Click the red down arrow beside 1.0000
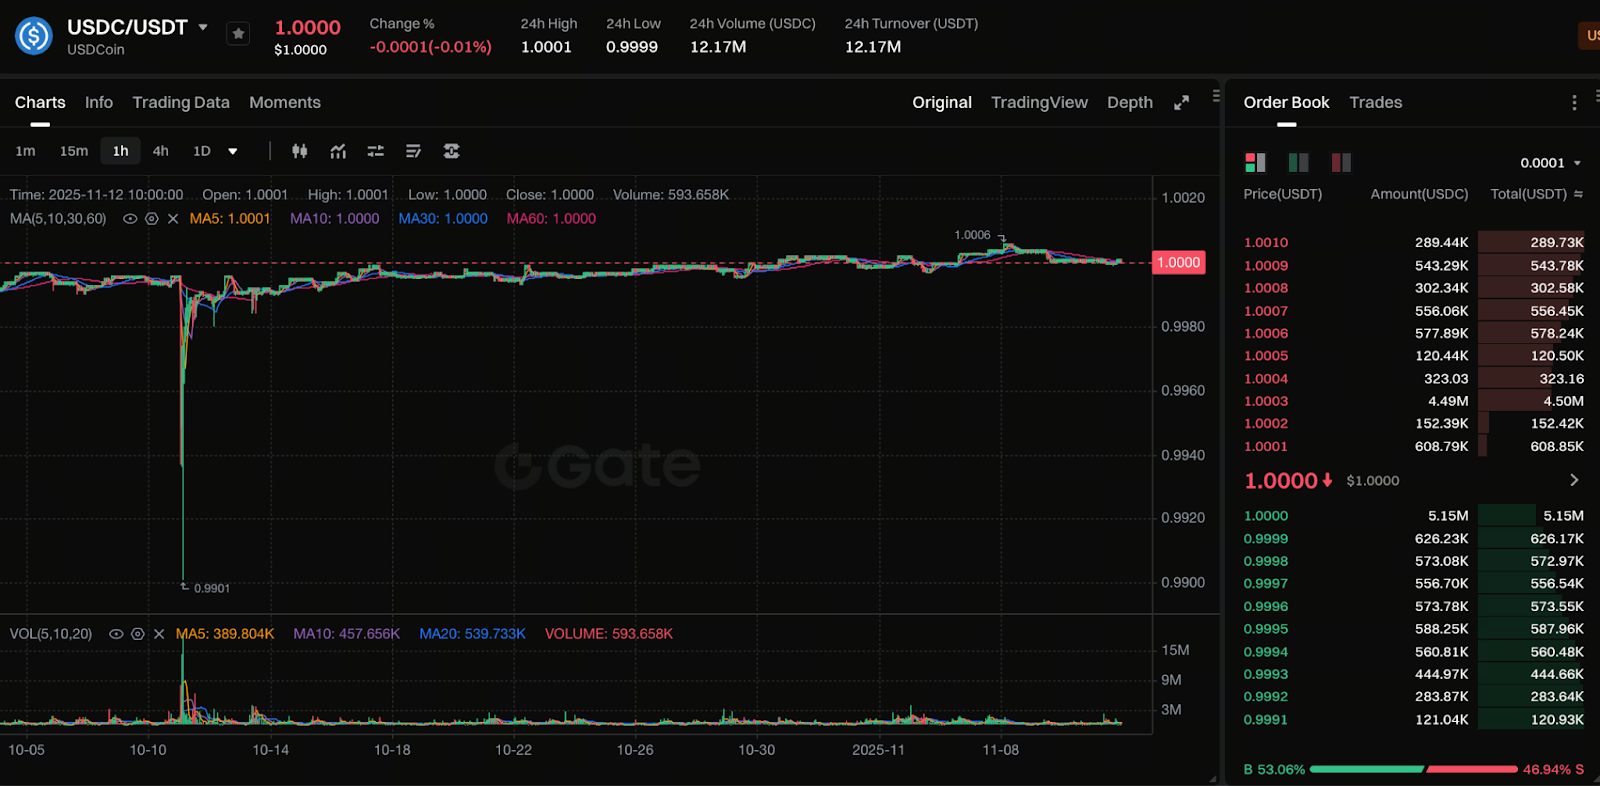 (1327, 480)
